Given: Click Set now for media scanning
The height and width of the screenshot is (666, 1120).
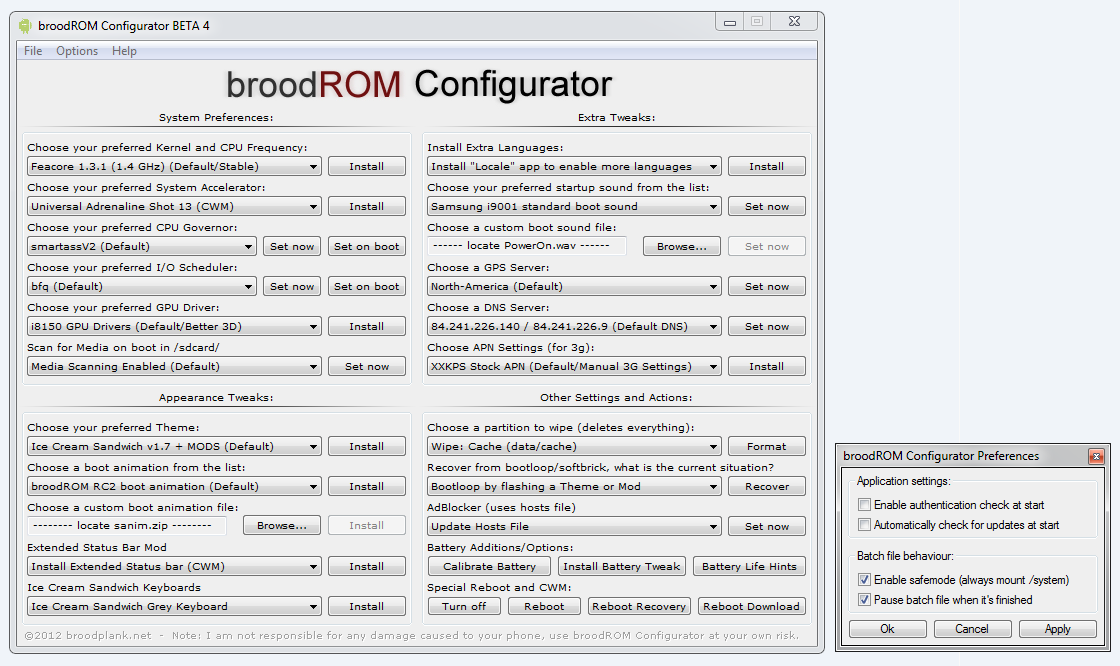Looking at the screenshot, I should tap(366, 367).
